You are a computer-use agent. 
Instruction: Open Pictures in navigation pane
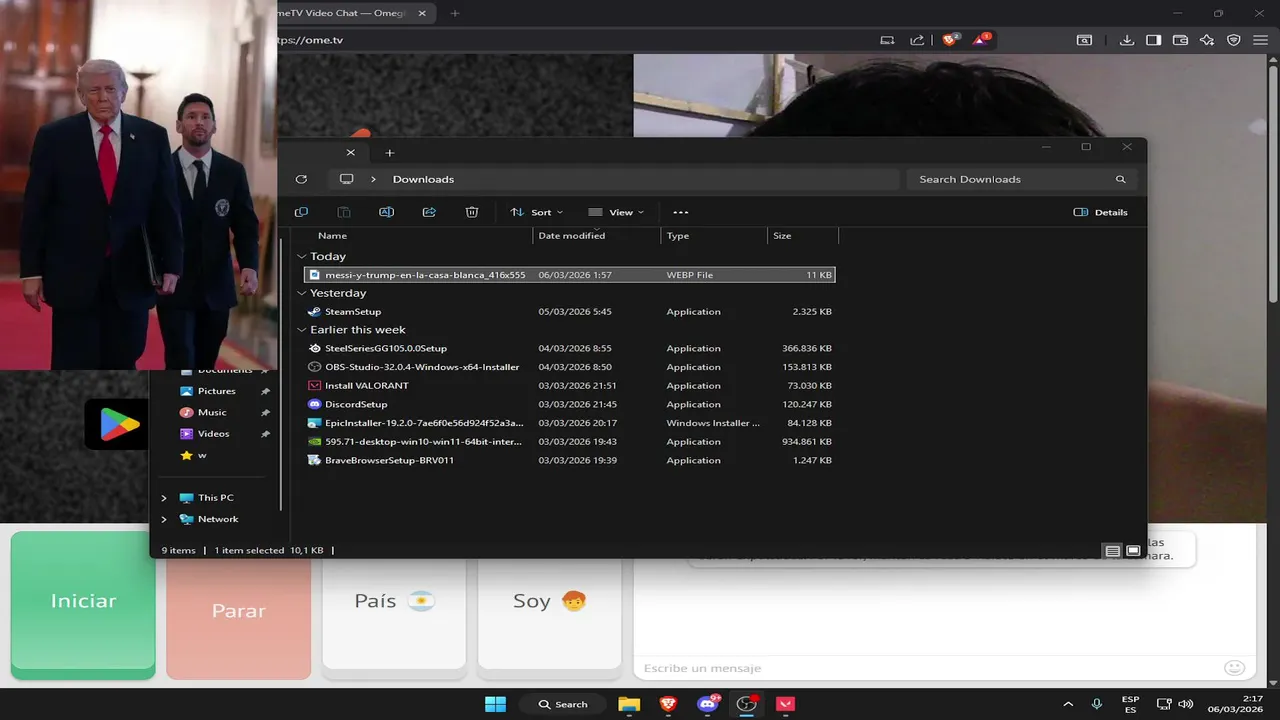click(x=216, y=391)
